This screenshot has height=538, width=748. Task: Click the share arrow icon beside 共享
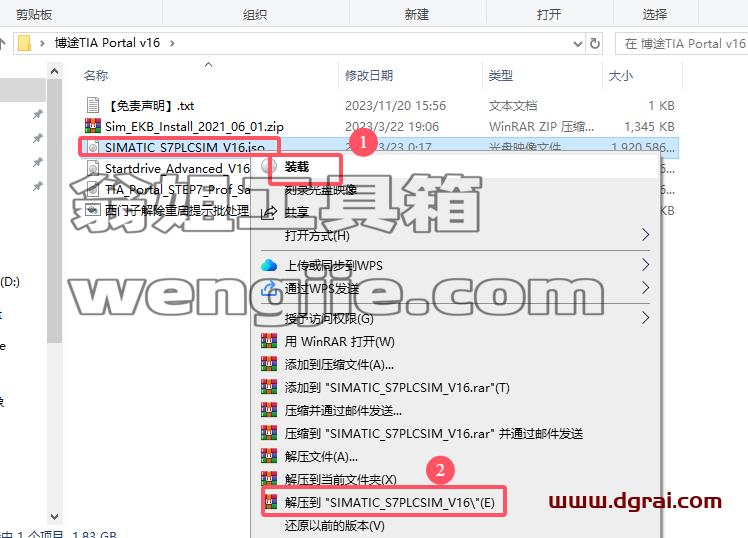click(269, 212)
